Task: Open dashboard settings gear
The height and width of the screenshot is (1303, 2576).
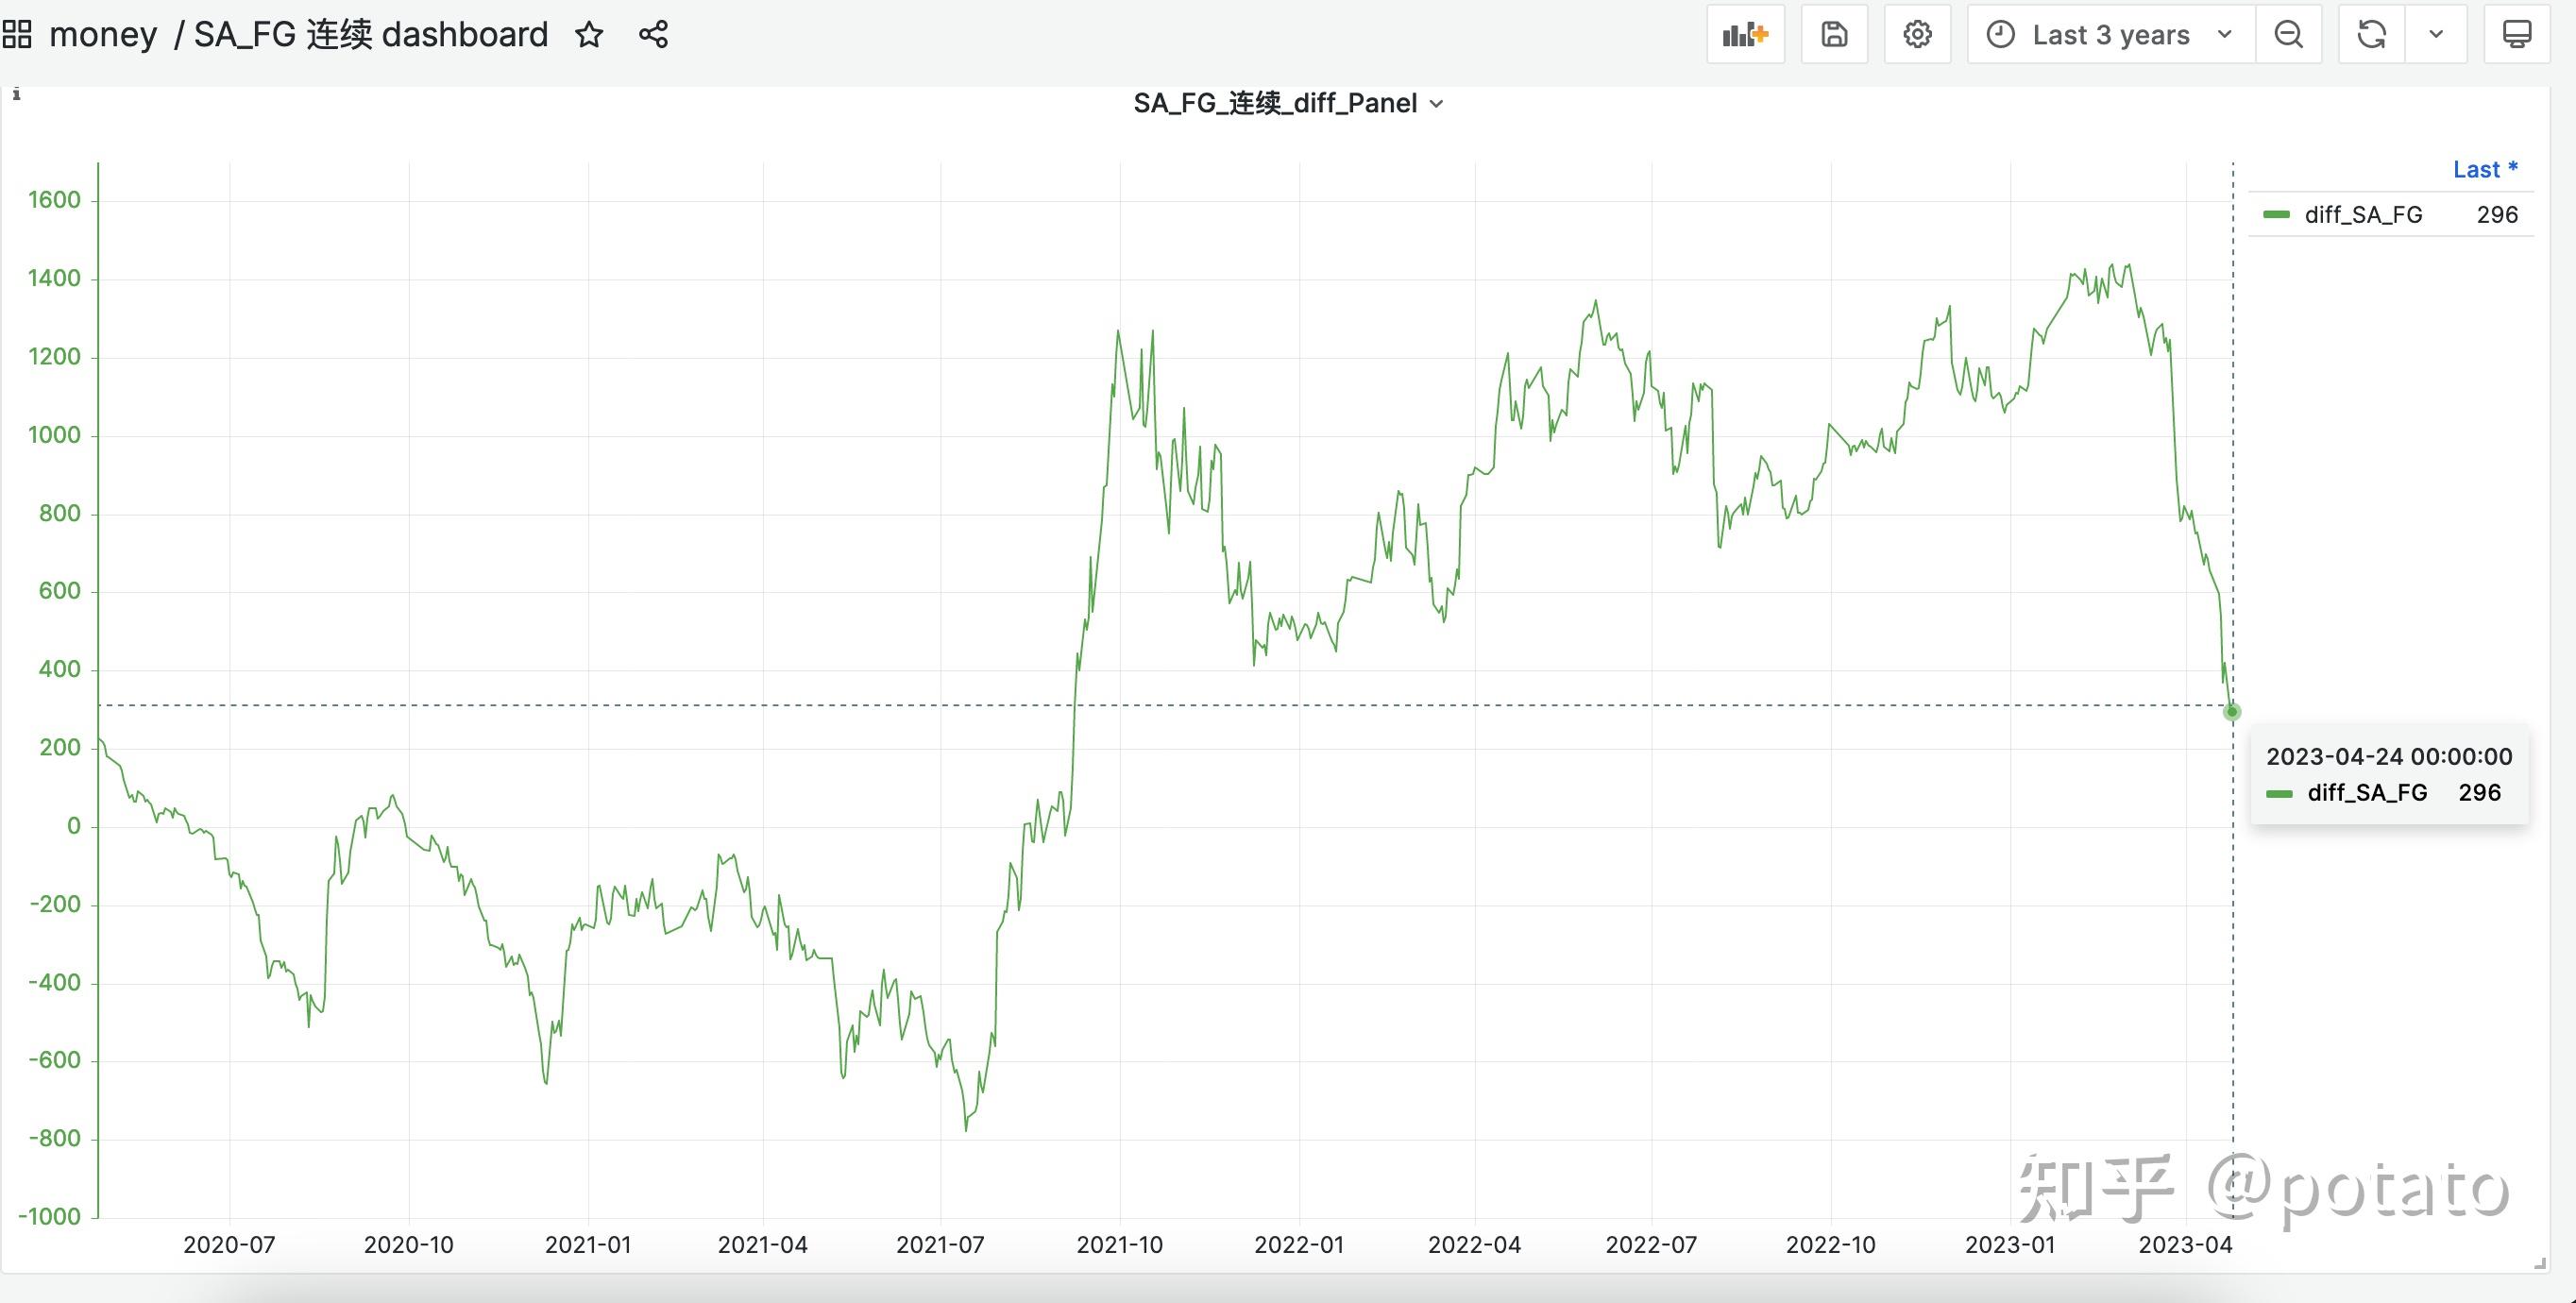Action: 1917,35
